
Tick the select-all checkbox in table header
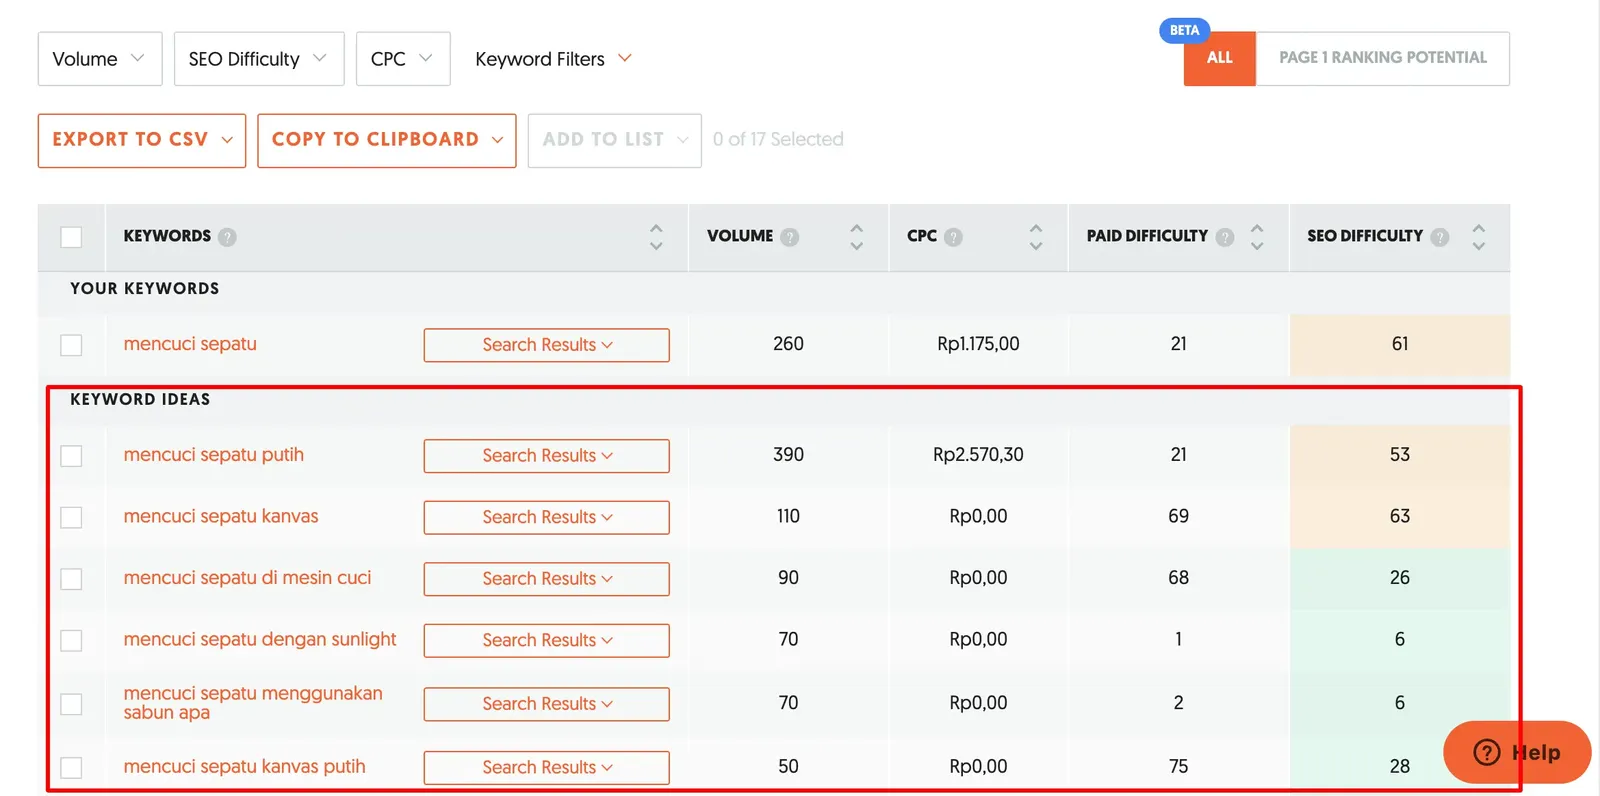[71, 237]
